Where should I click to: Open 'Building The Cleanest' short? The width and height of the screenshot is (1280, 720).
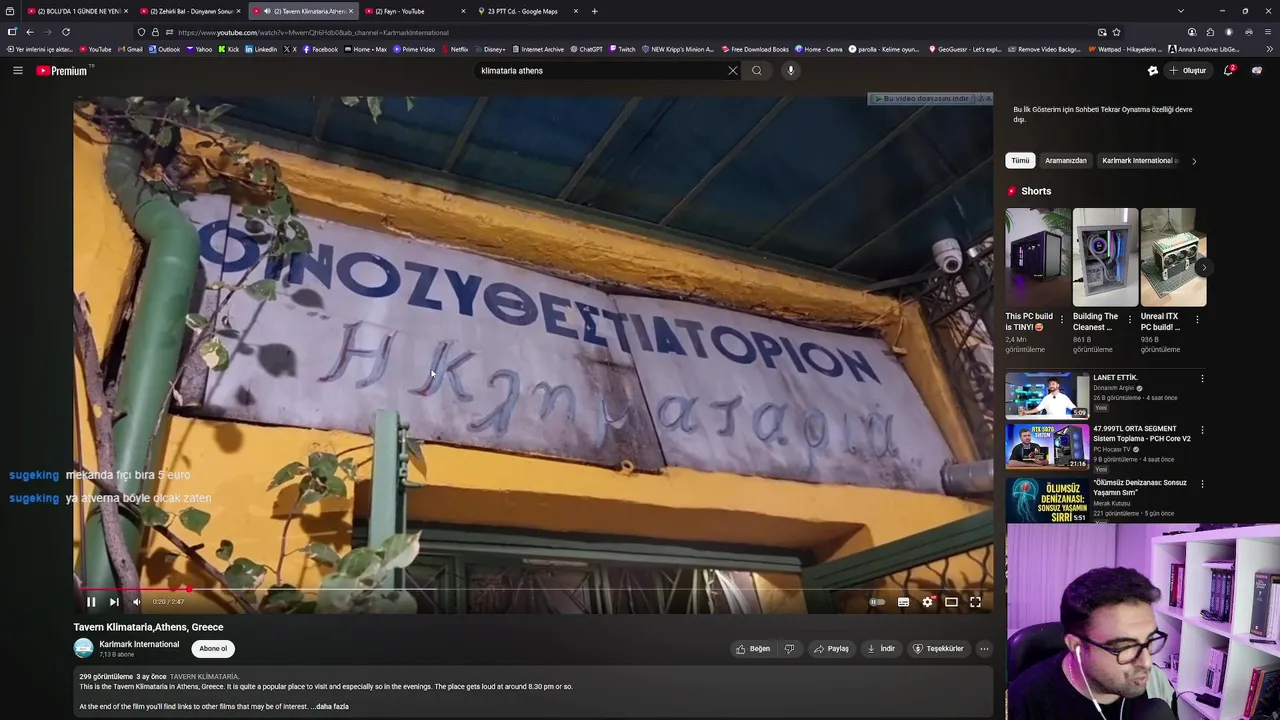pos(1105,257)
